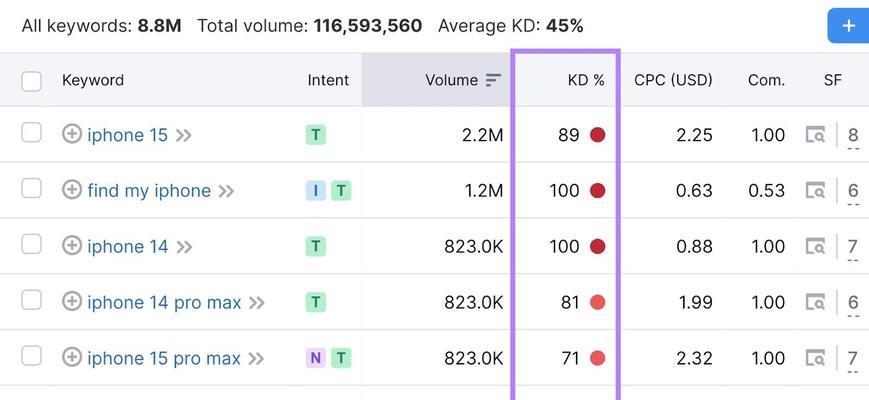The width and height of the screenshot is (869, 400).
Task: Click the KD dot for iphone 15 pro max
Action: (x=597, y=358)
